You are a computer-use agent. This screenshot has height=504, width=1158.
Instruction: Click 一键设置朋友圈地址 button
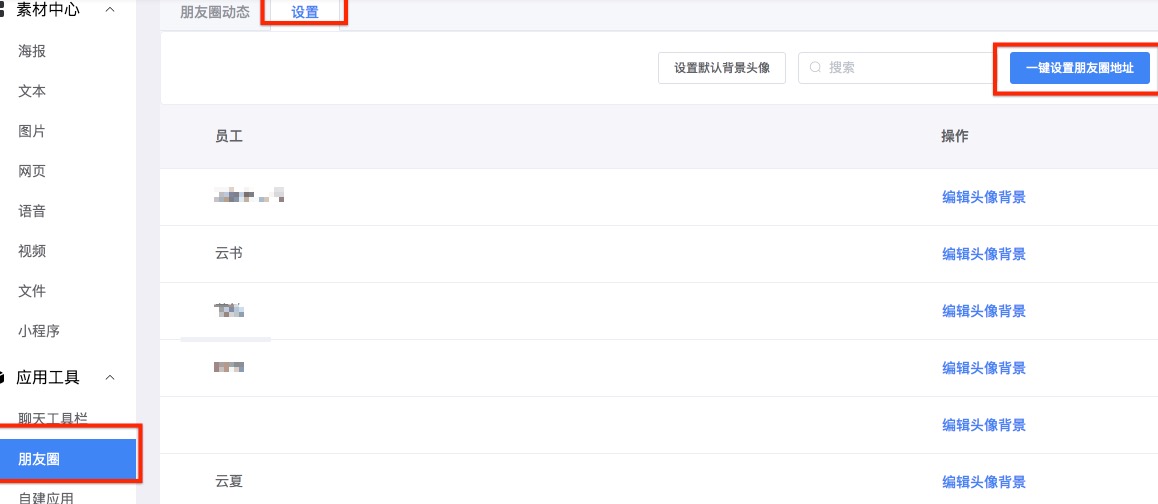[x=1080, y=68]
